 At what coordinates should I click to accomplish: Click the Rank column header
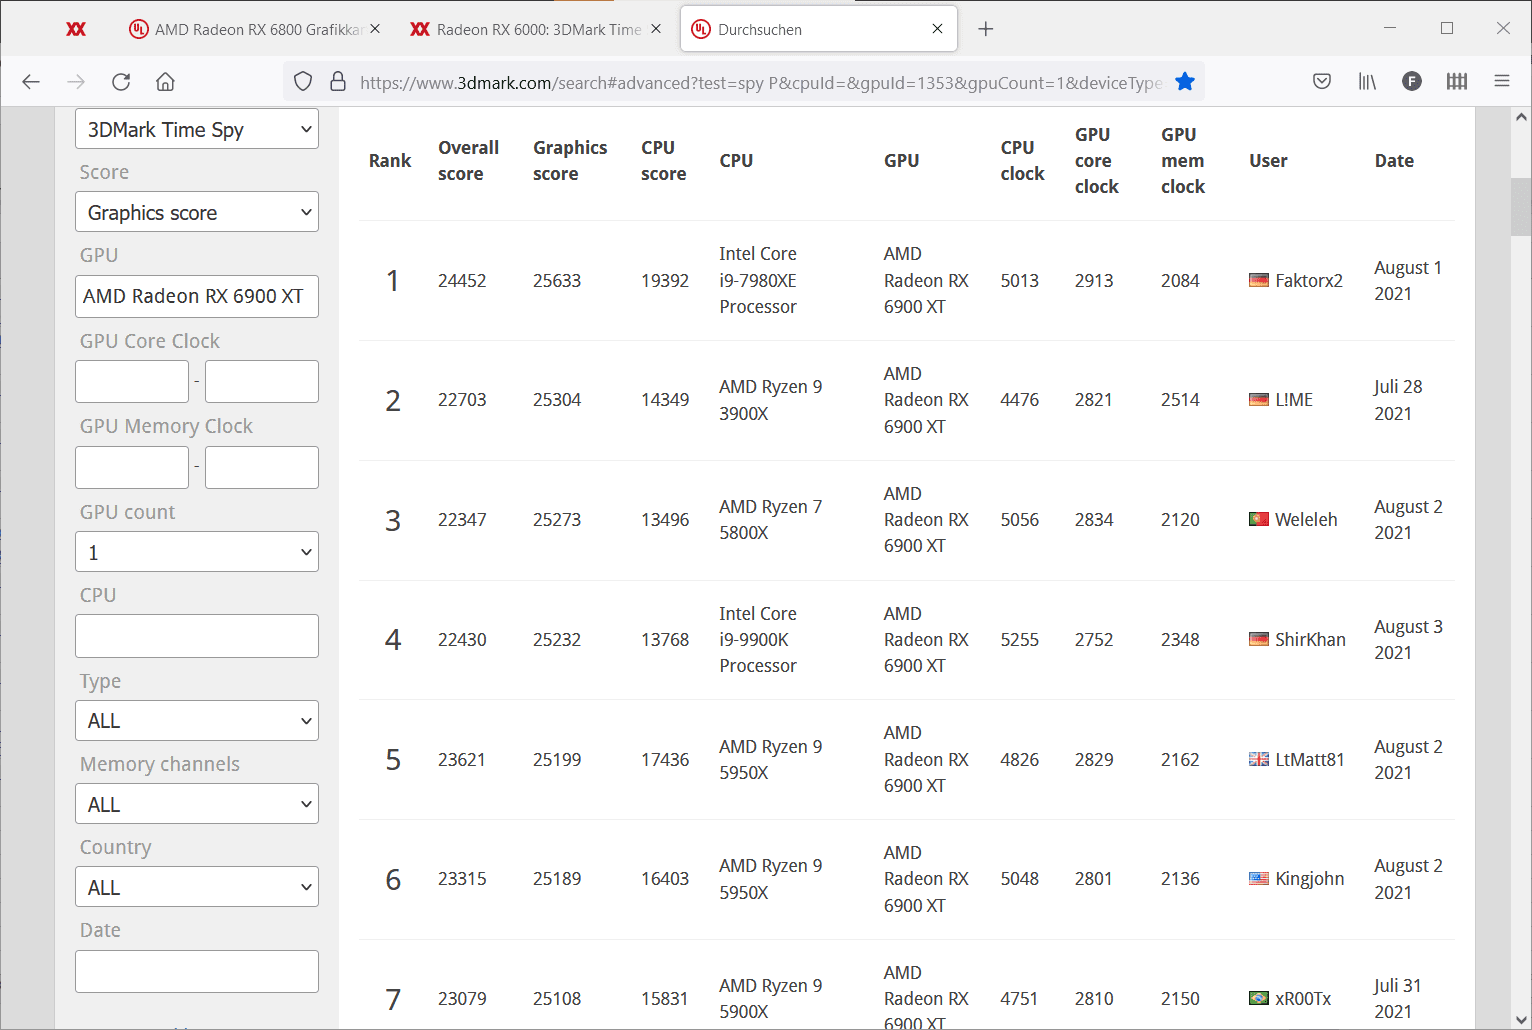pyautogui.click(x=390, y=160)
